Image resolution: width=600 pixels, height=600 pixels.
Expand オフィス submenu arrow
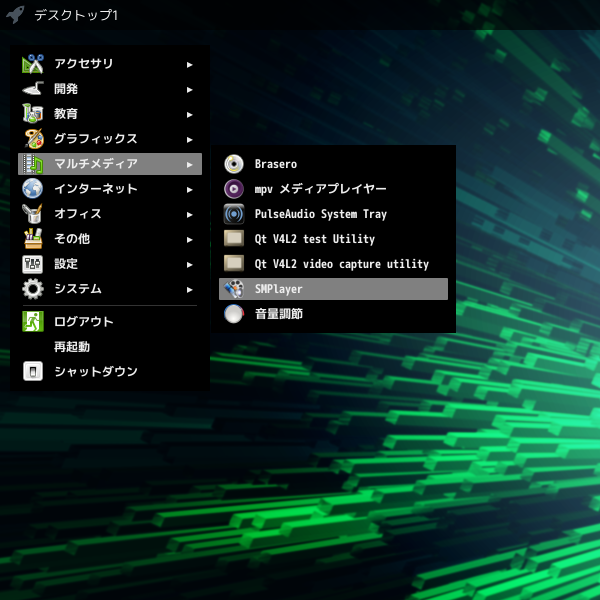click(x=189, y=215)
